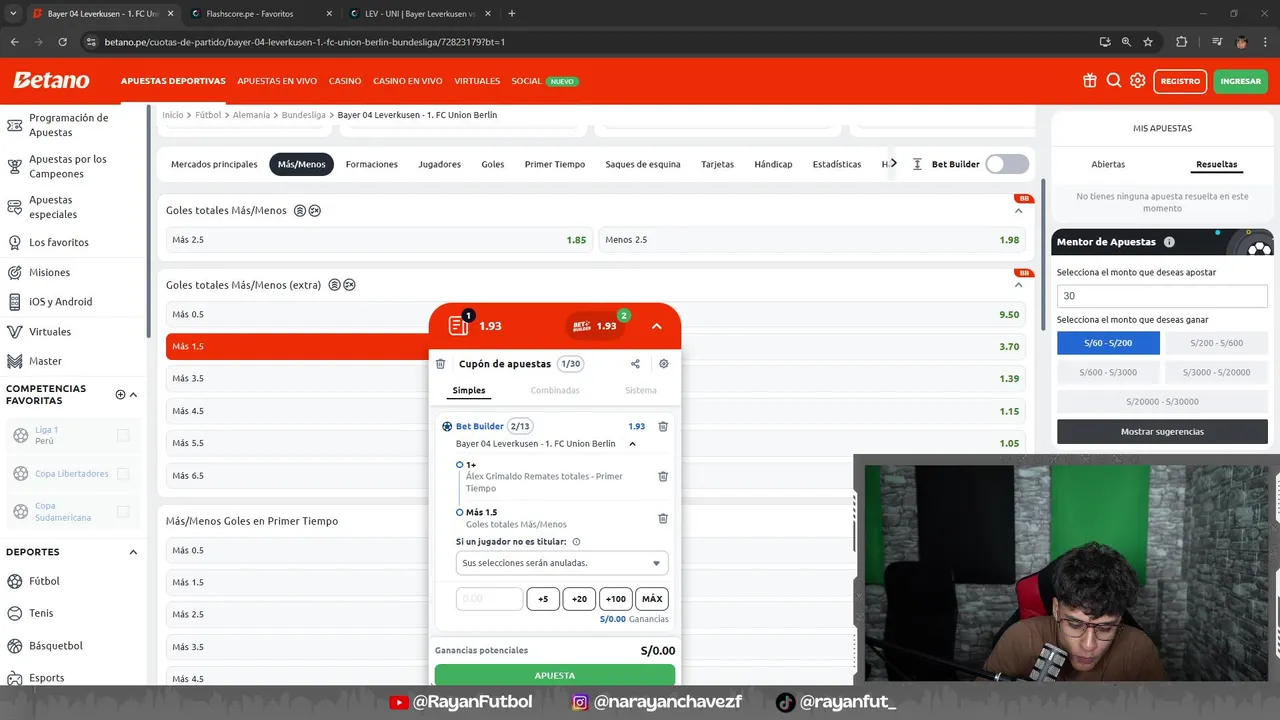This screenshot has height=720, width=1280.
Task: Open the Programación de Apuestas sidebar icon
Action: tap(15, 125)
